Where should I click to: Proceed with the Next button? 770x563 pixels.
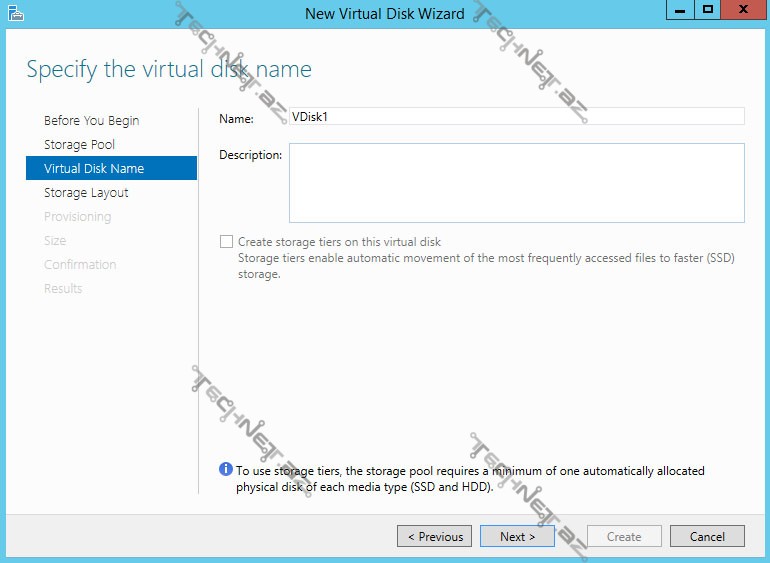tap(517, 537)
